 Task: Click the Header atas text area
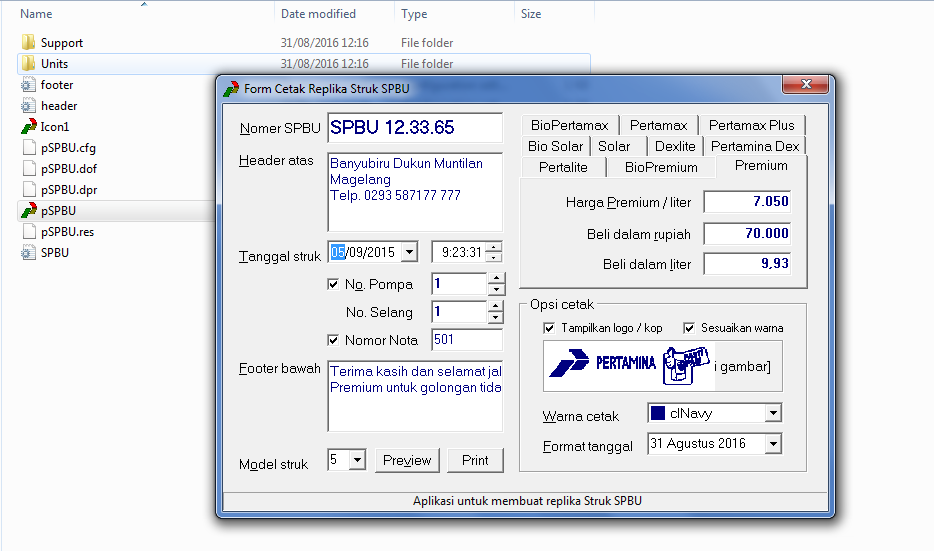415,192
